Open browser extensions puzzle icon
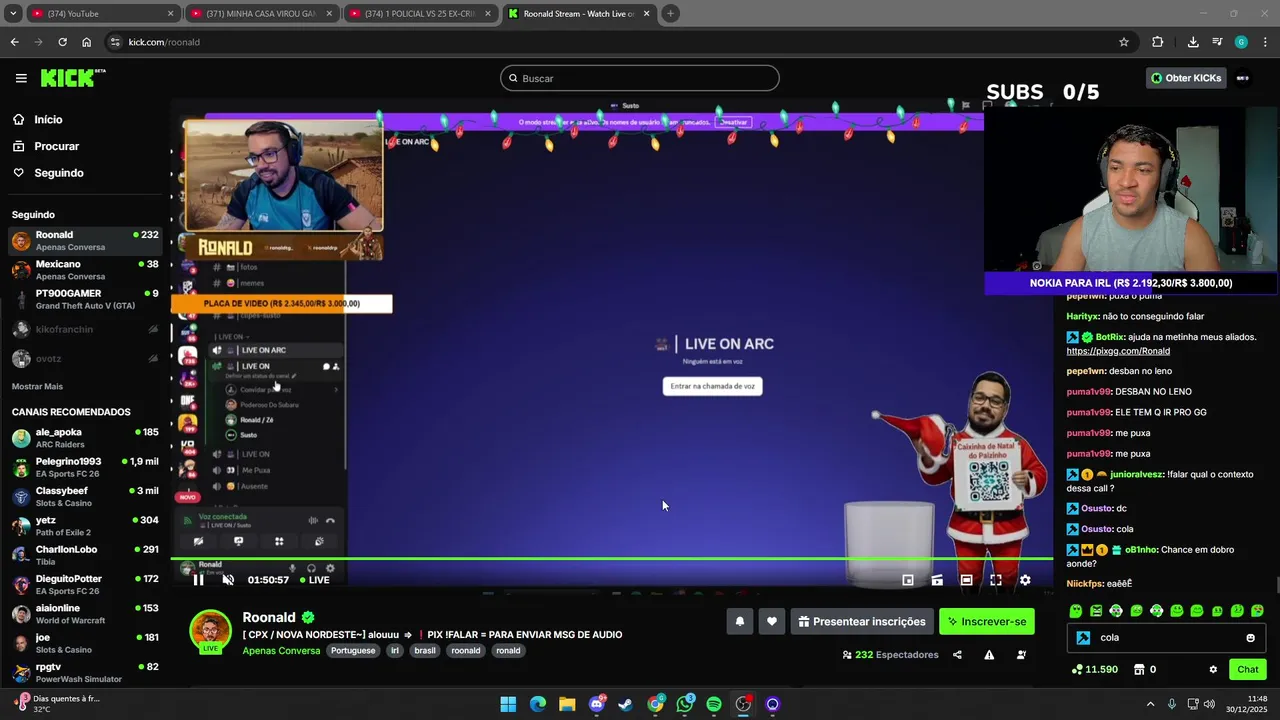This screenshot has height=720, width=1280. click(1158, 42)
